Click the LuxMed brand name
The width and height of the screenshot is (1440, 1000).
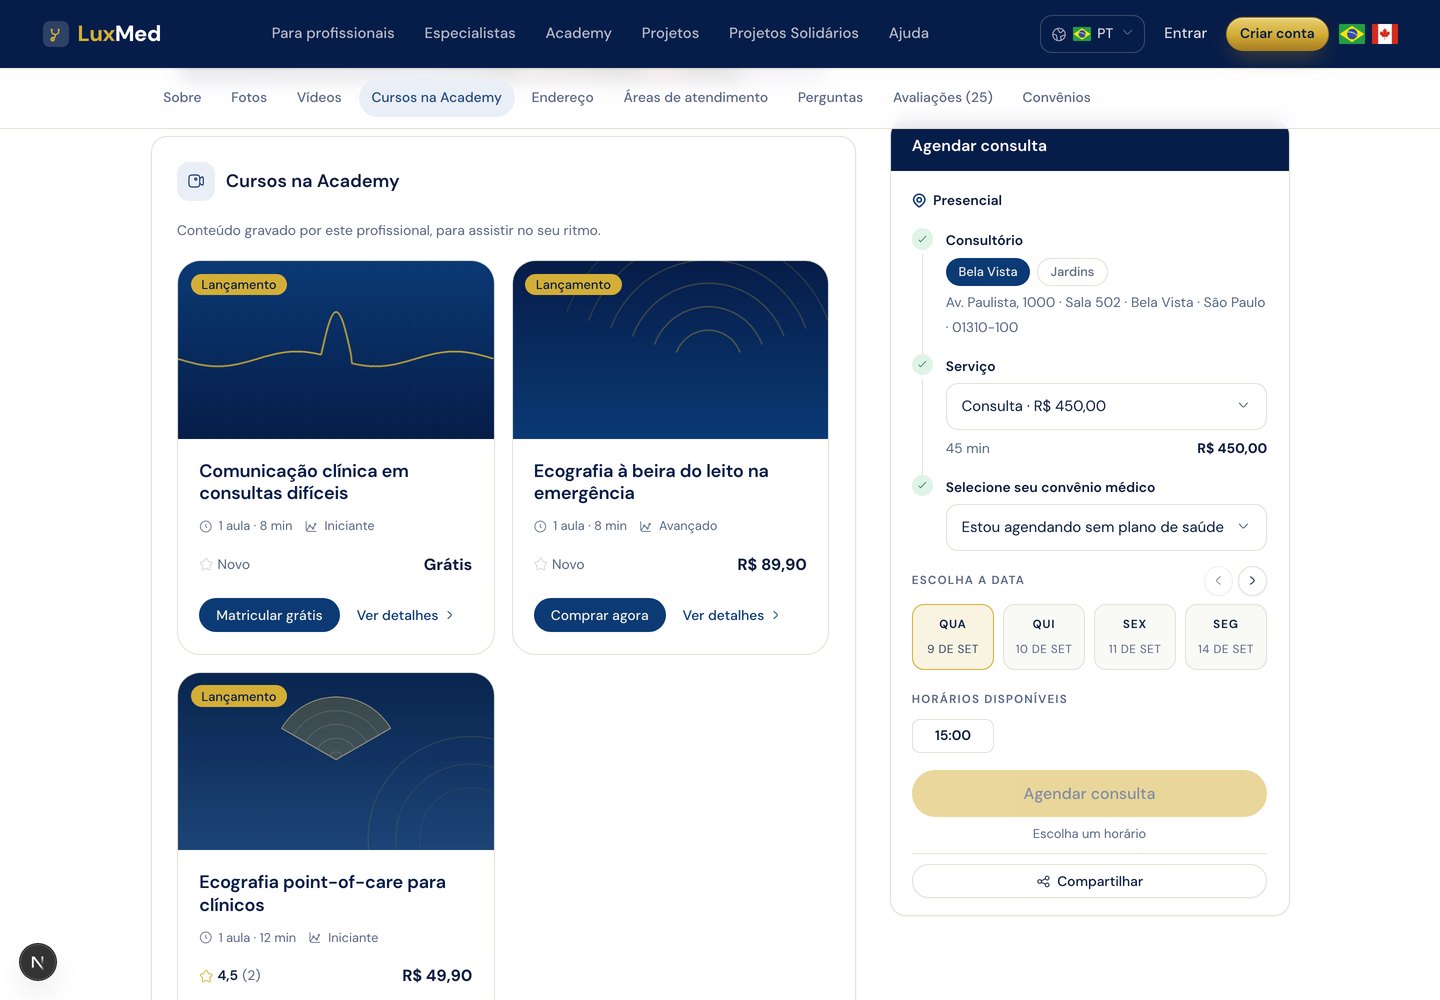[x=119, y=34]
